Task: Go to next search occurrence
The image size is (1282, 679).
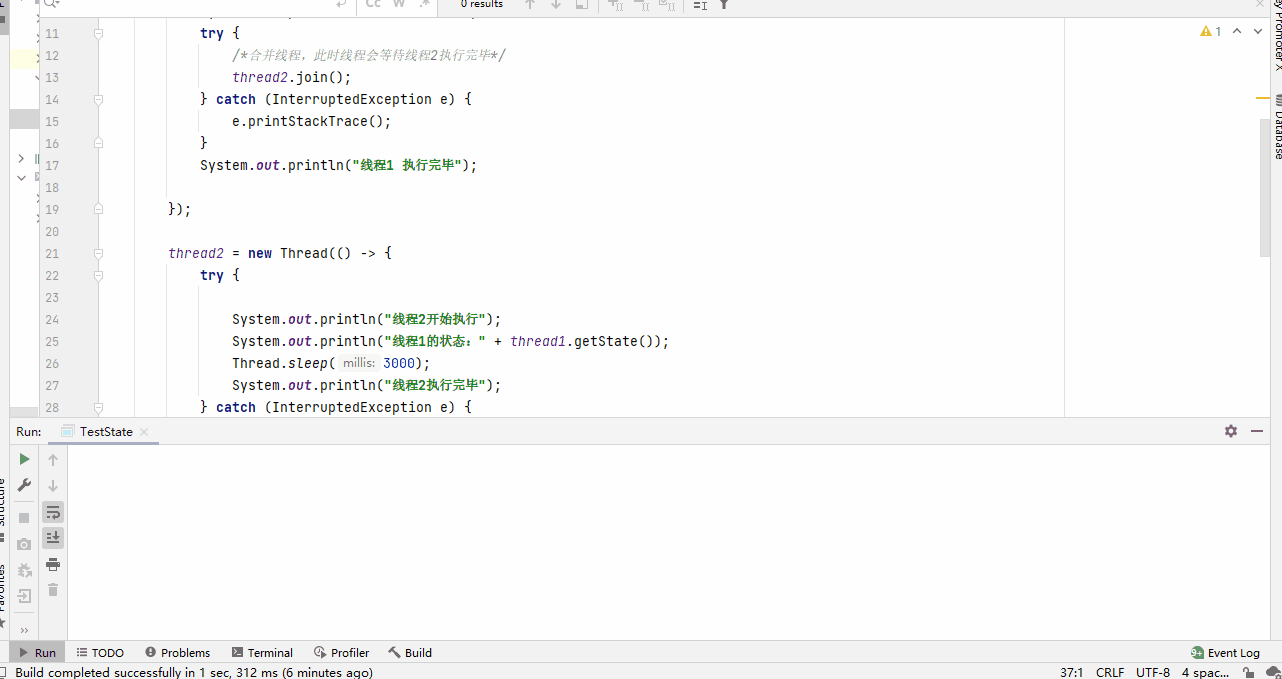Action: pyautogui.click(x=556, y=4)
